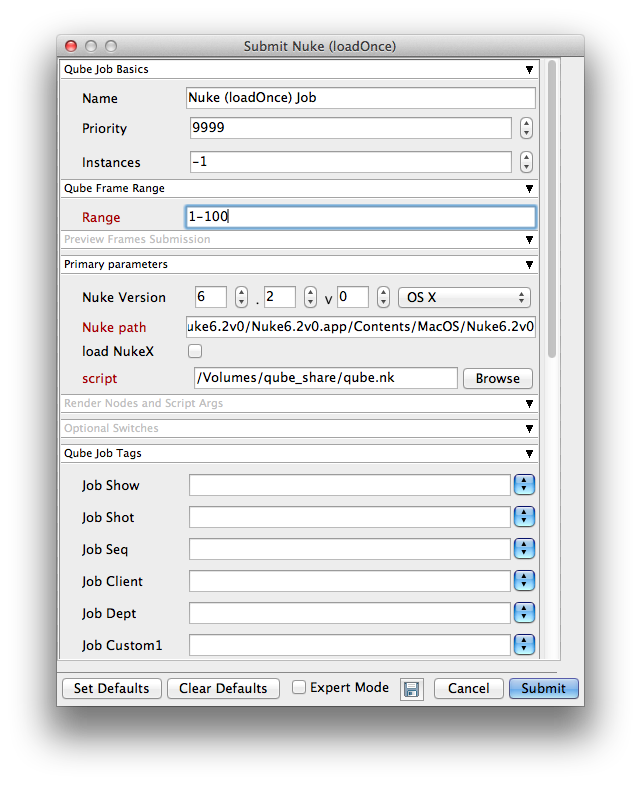This screenshot has height=785, width=641.
Task: Open the Job Custom1 dropdown arrow
Action: (524, 645)
